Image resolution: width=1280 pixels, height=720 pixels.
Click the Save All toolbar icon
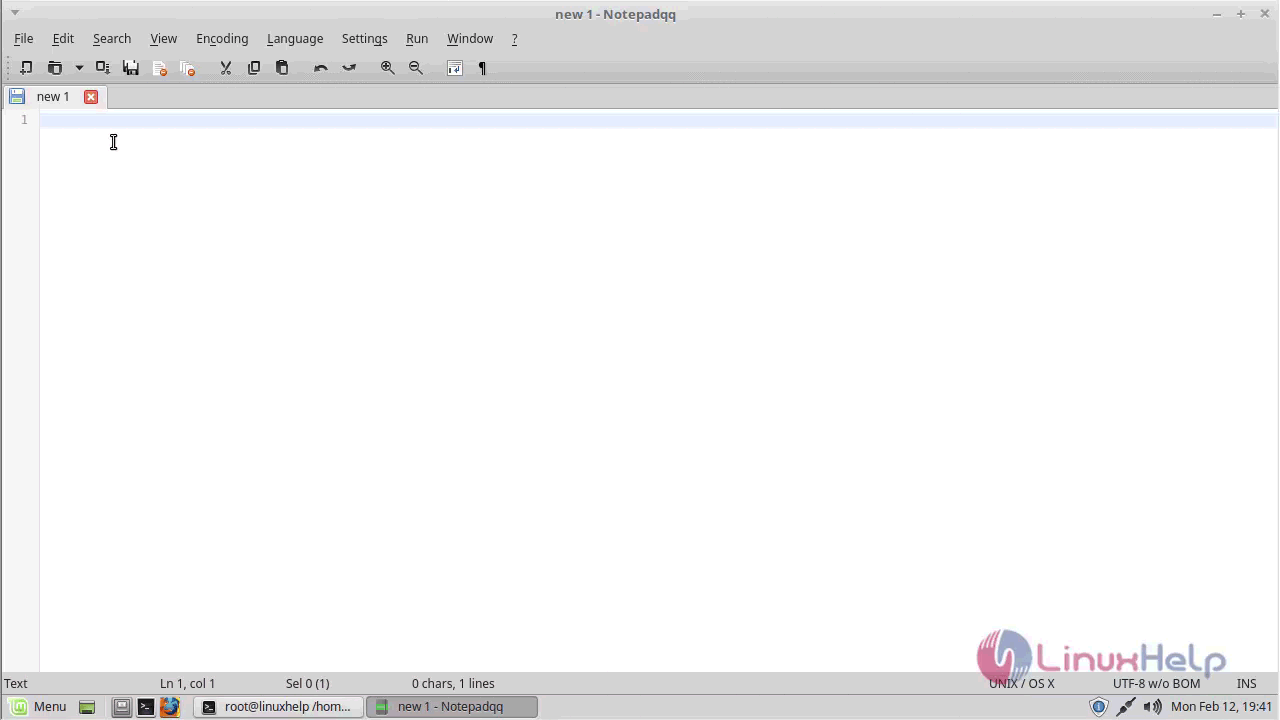tap(131, 68)
